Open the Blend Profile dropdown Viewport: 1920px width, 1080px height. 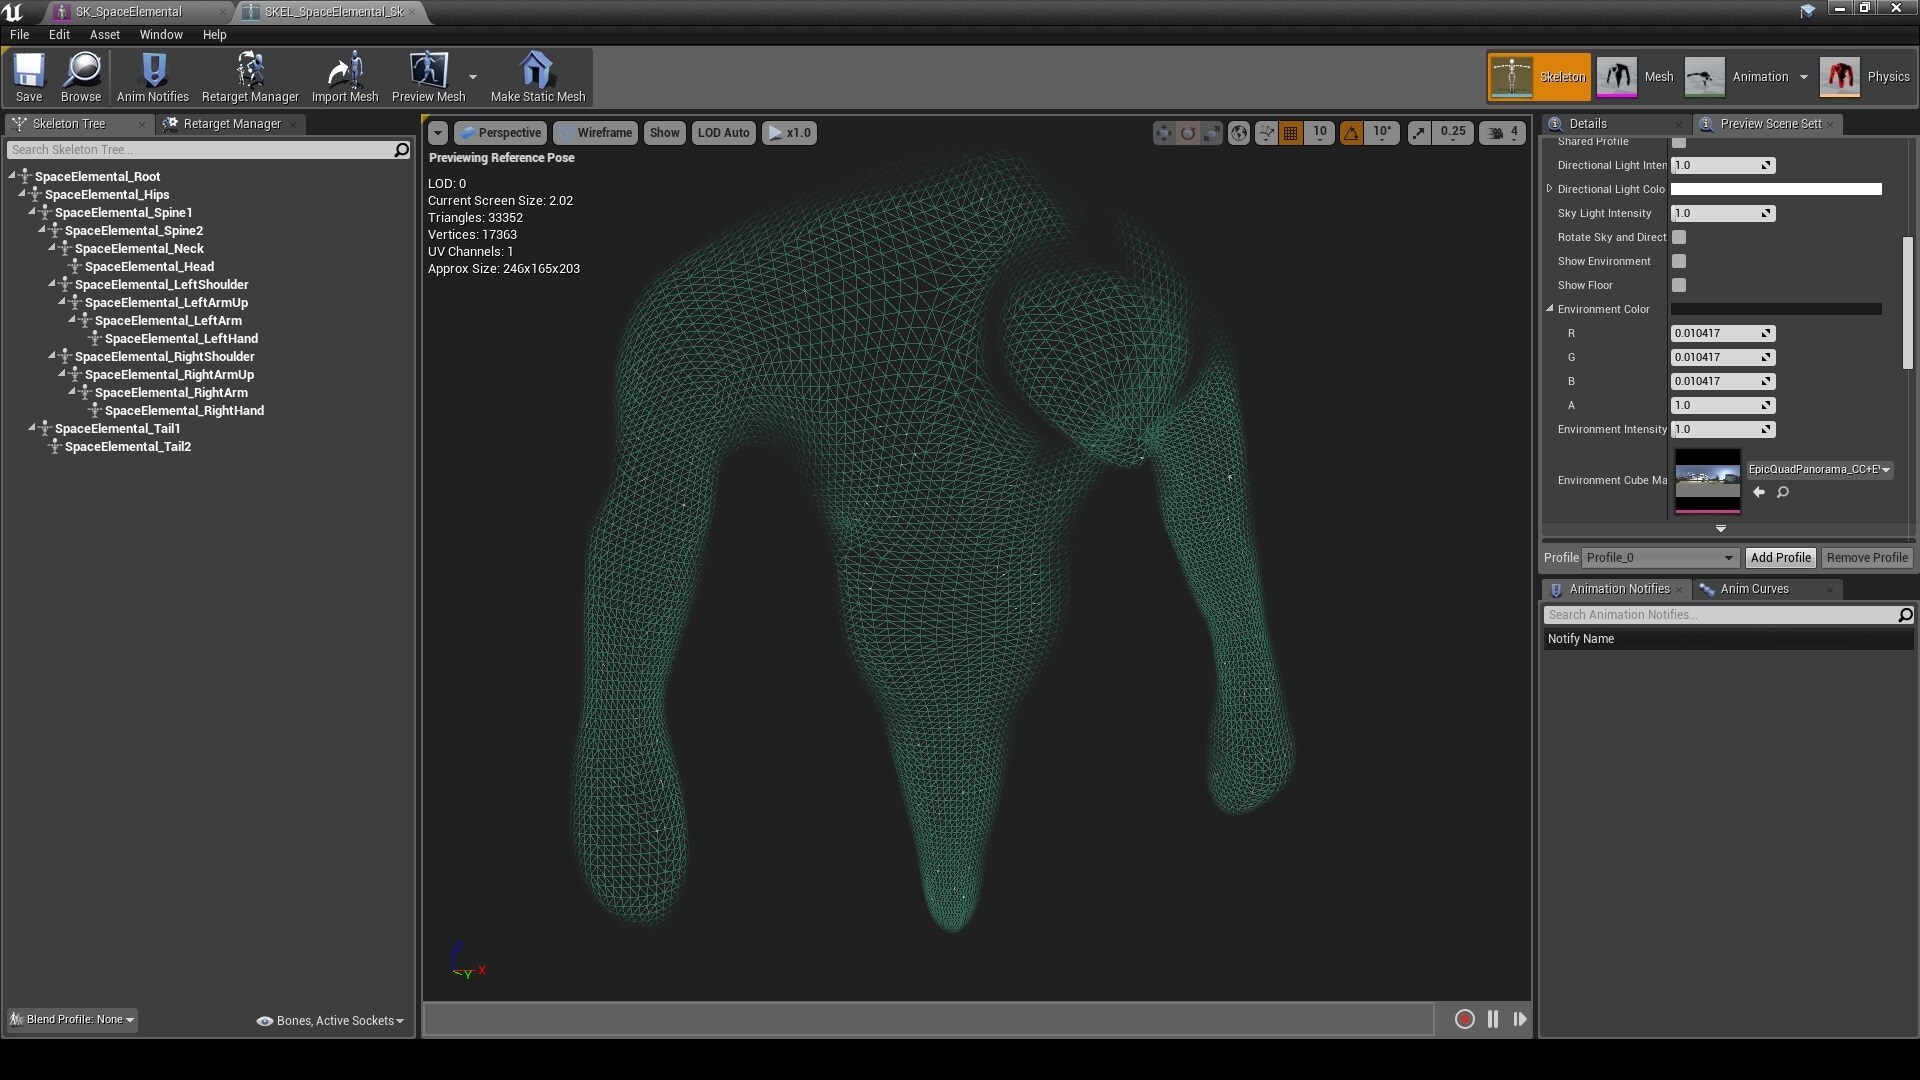(x=73, y=1020)
